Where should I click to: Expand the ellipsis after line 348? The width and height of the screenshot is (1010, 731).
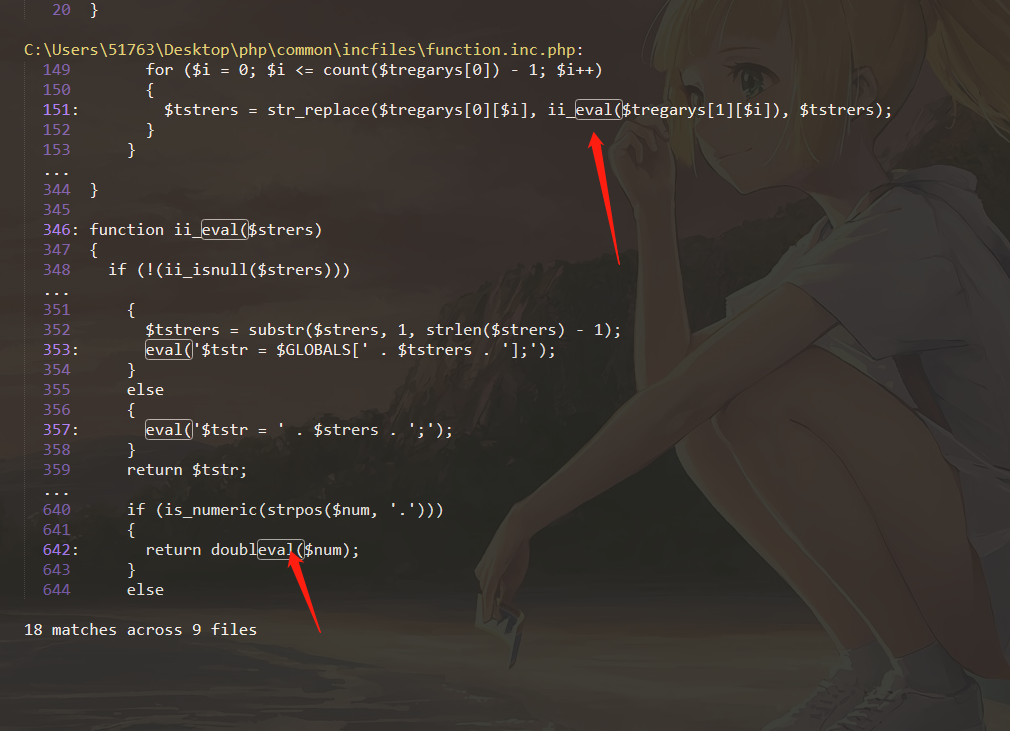click(x=56, y=292)
